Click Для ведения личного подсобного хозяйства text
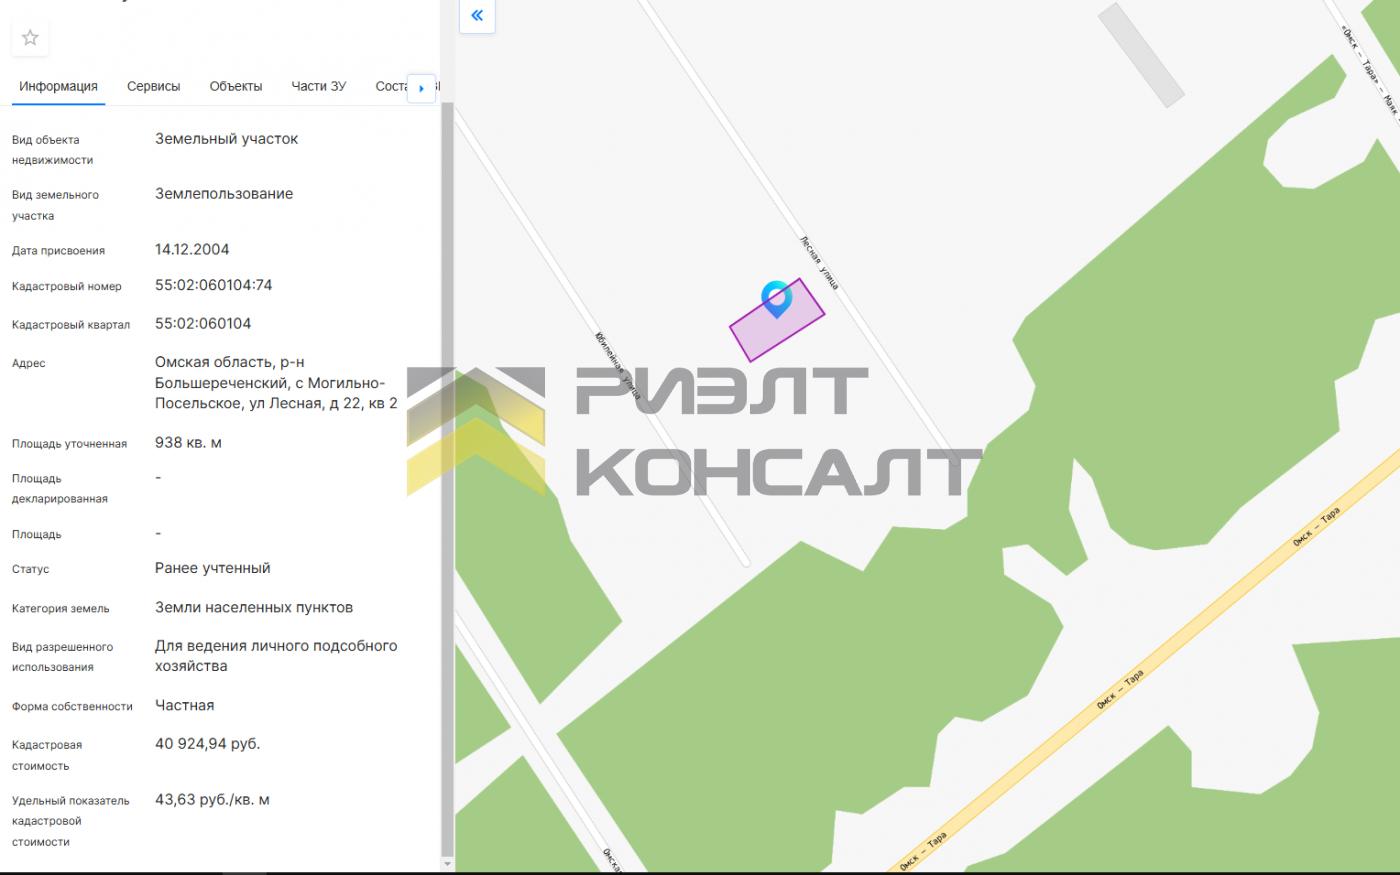The height and width of the screenshot is (875, 1400). (x=276, y=656)
